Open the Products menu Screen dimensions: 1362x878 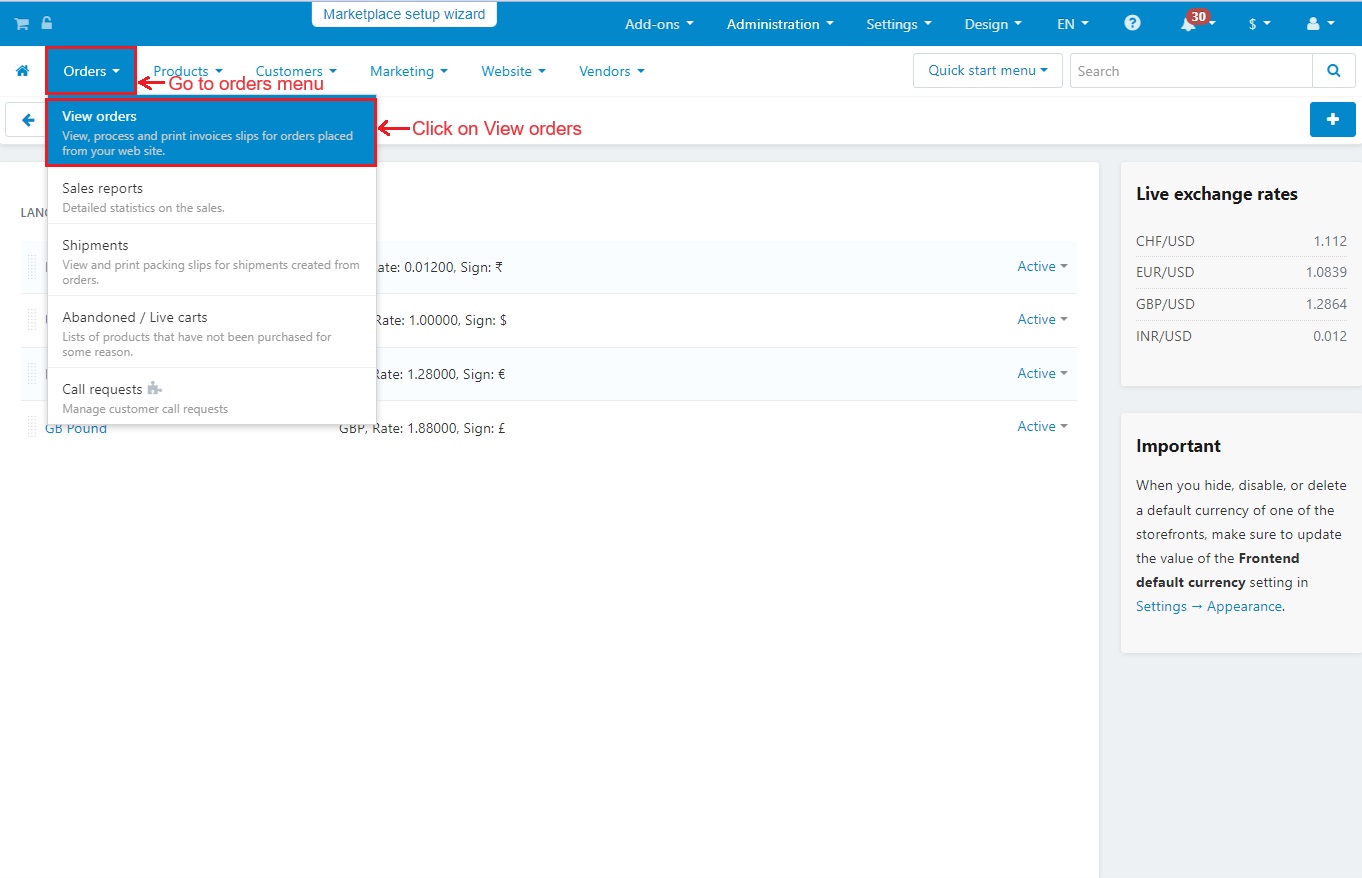188,71
